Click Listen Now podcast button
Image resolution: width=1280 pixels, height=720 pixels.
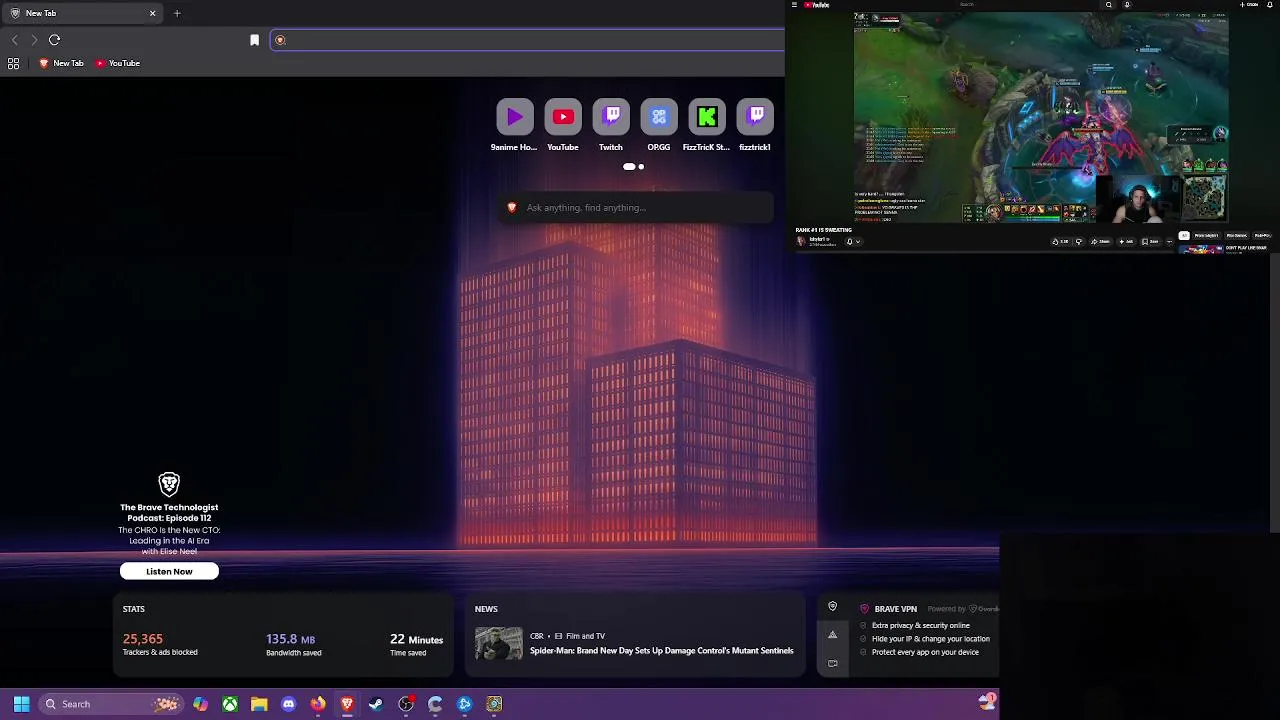click(169, 571)
